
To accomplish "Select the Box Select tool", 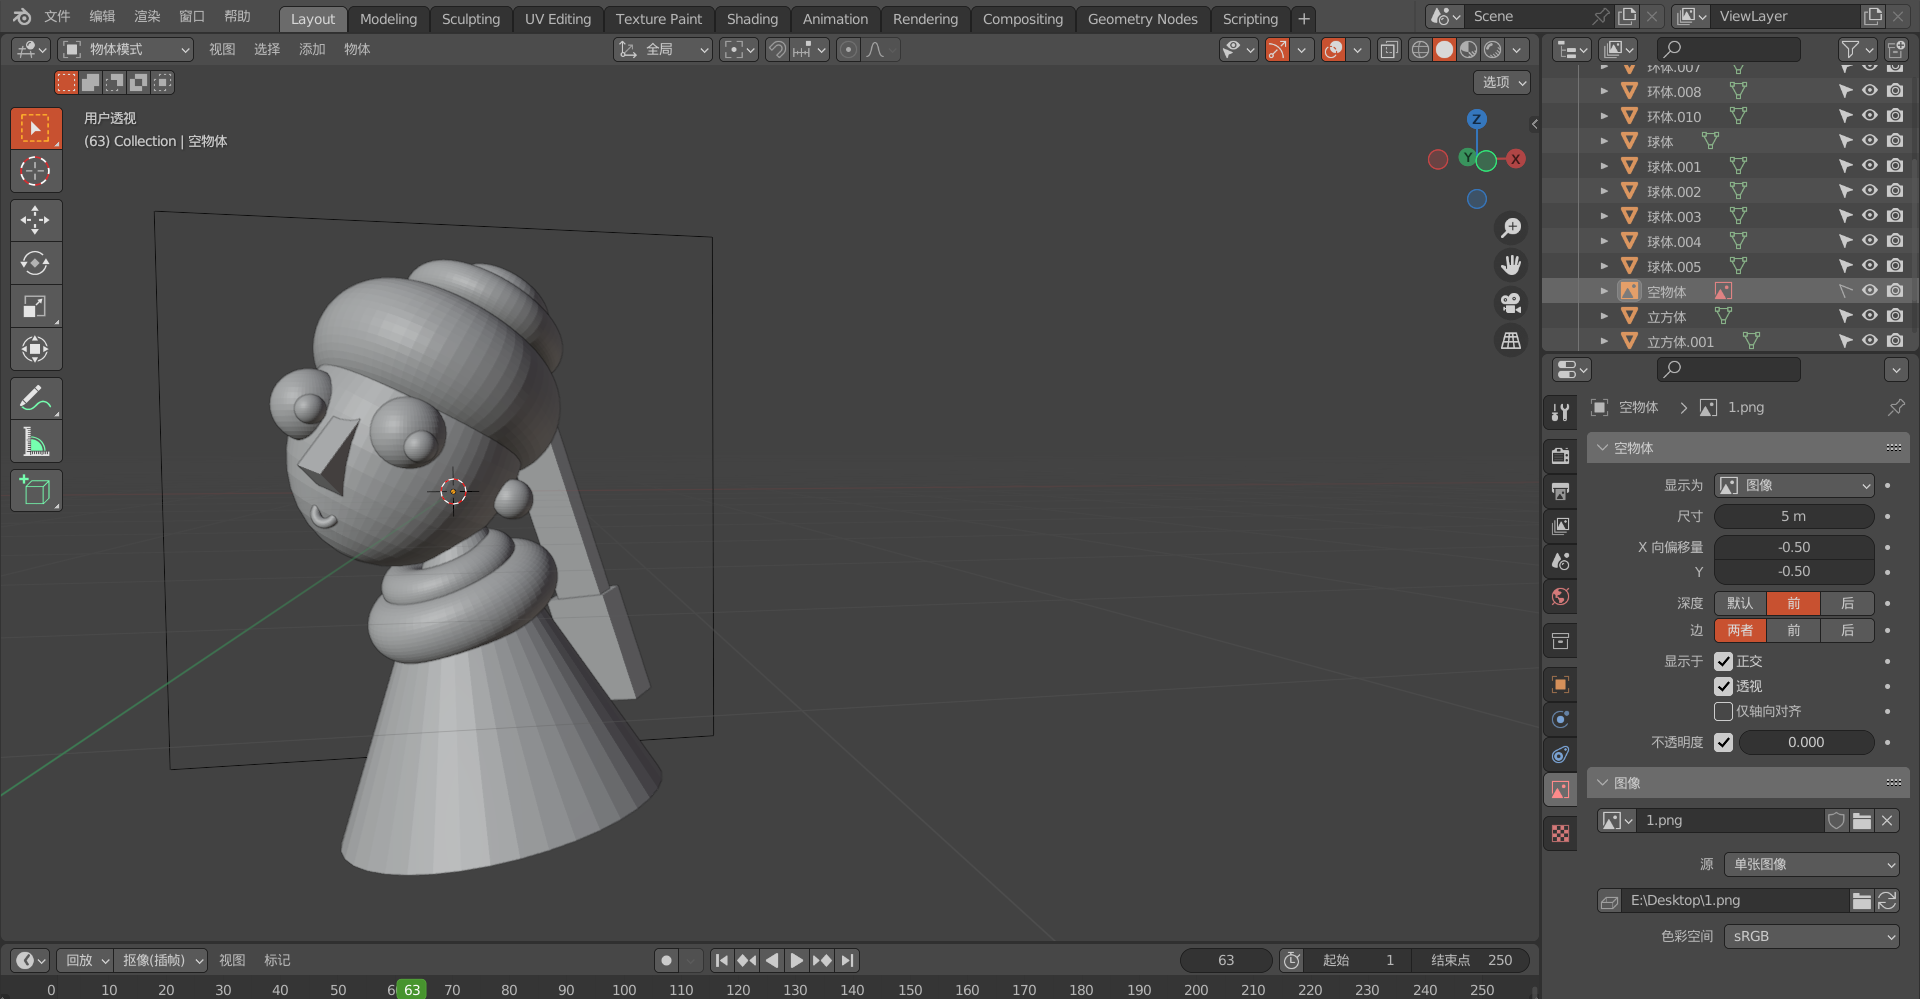I will tap(36, 128).
